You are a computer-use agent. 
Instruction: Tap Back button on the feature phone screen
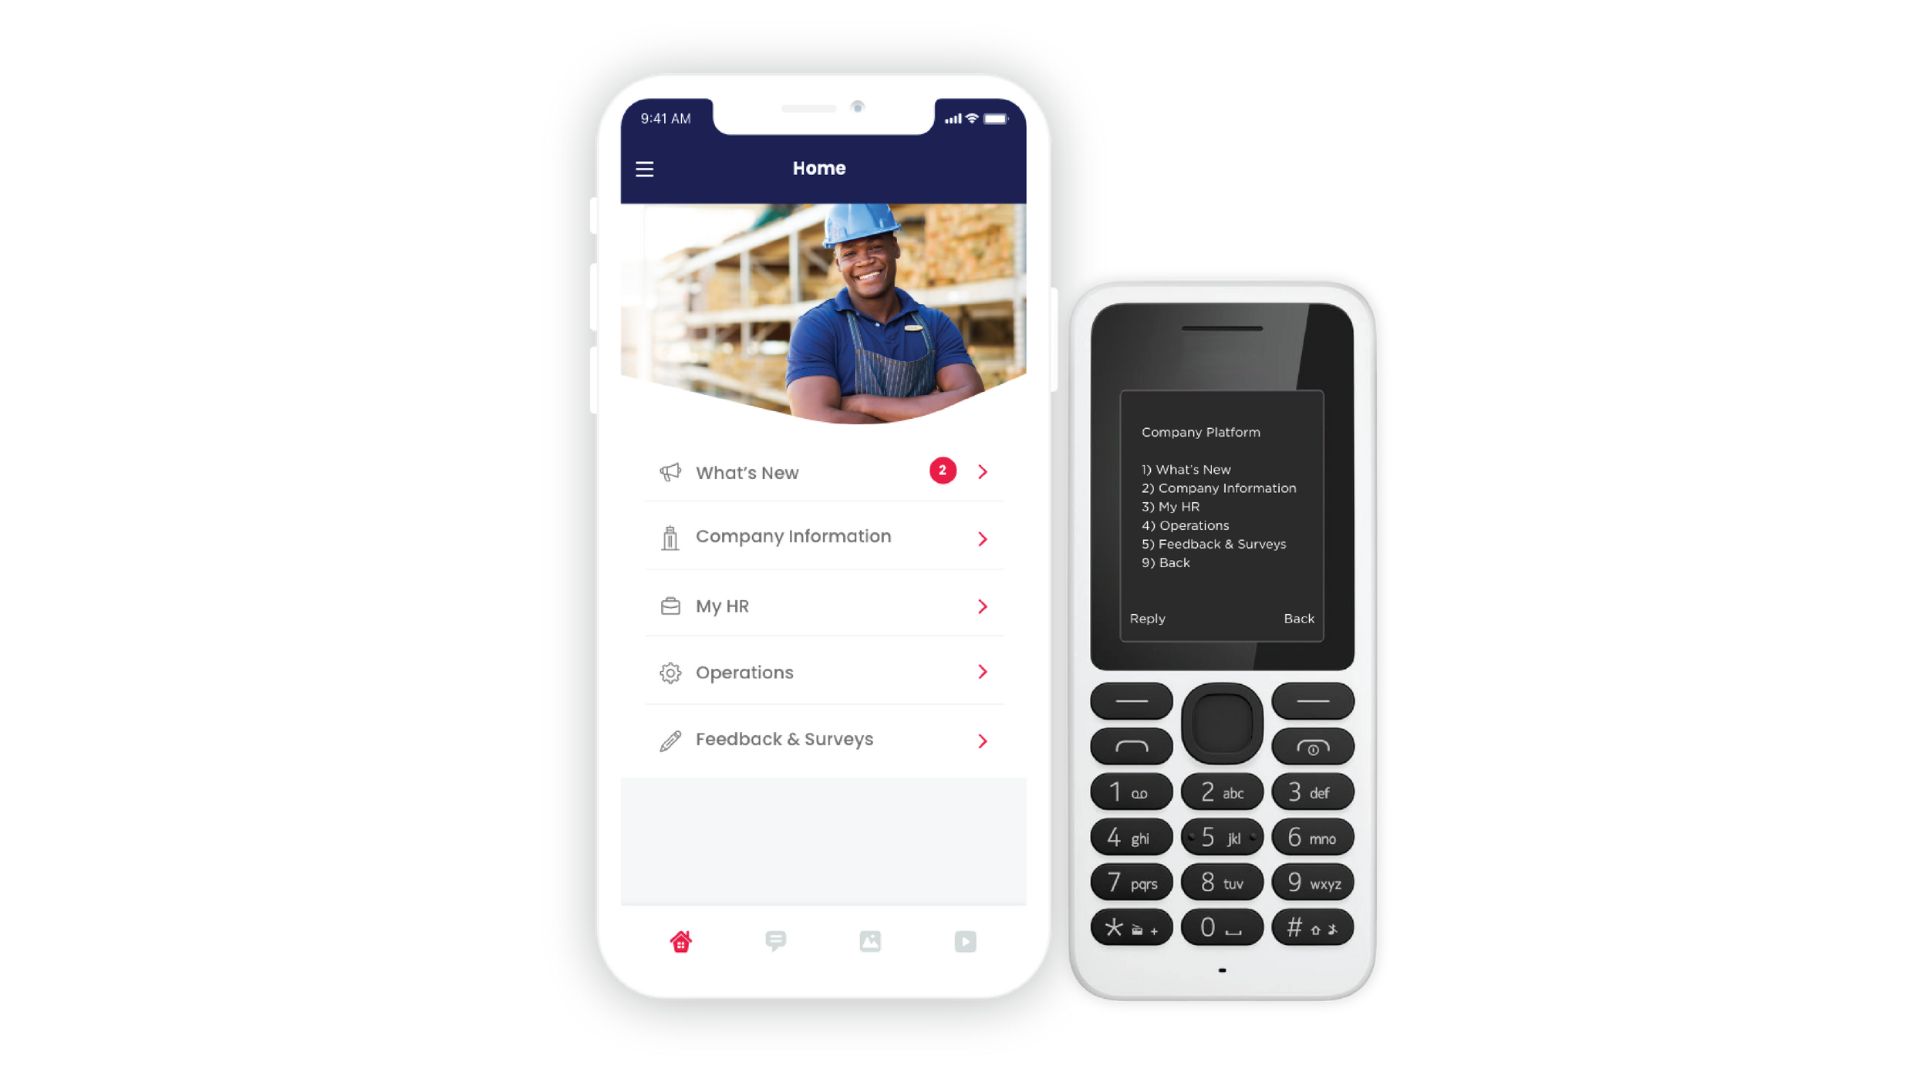(x=1299, y=617)
